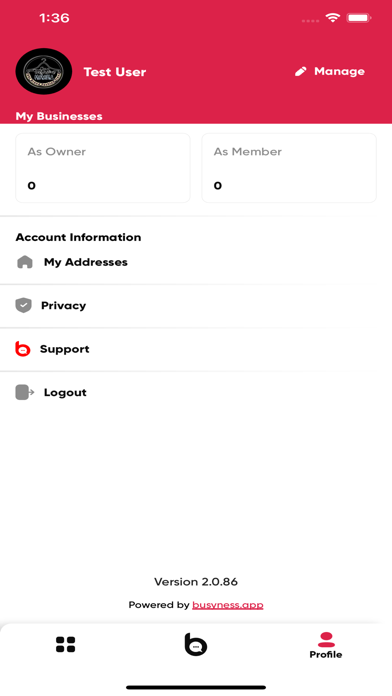The width and height of the screenshot is (392, 696).
Task: Tap the red busyness logo beside Support
Action: (23, 349)
